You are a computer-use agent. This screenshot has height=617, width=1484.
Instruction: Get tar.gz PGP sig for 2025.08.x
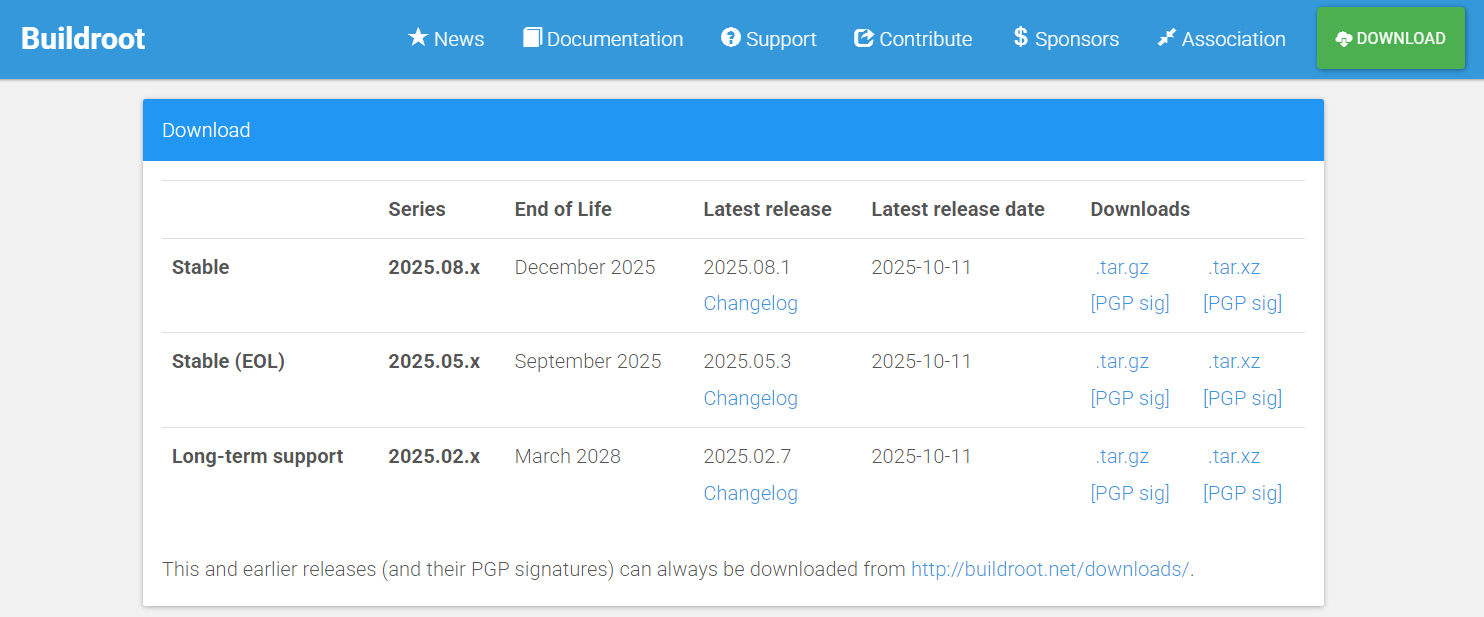1130,303
